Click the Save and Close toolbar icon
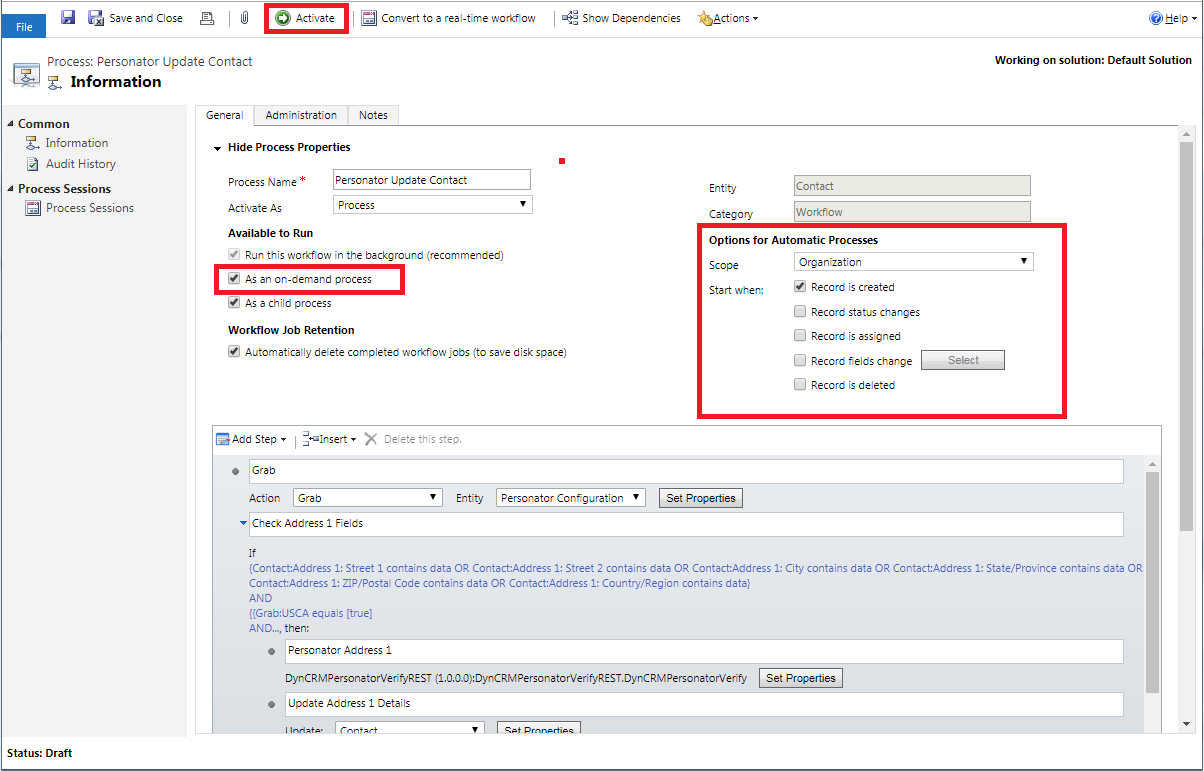This screenshot has width=1204, height=771. tap(97, 18)
